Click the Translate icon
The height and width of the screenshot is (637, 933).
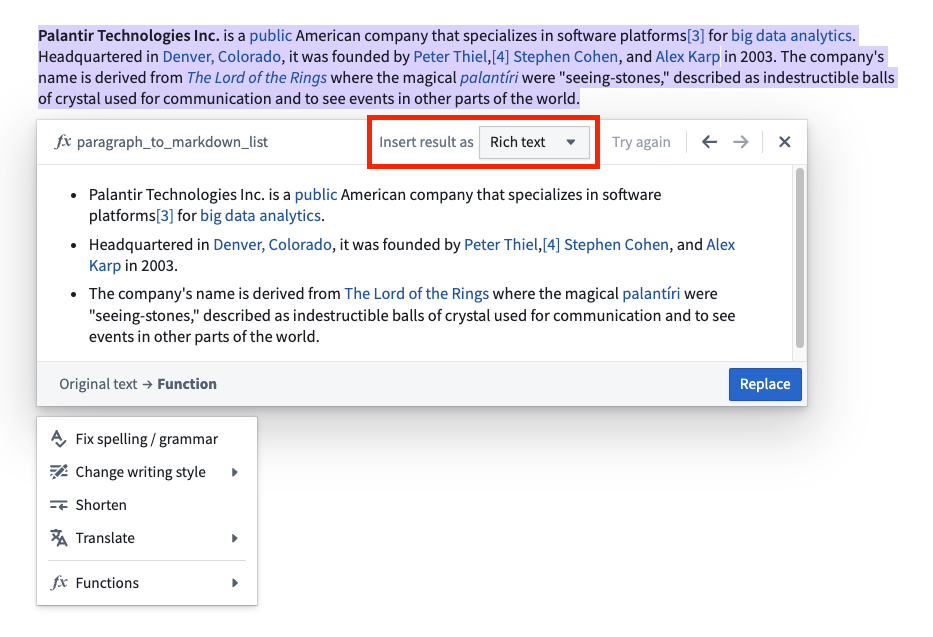[58, 538]
